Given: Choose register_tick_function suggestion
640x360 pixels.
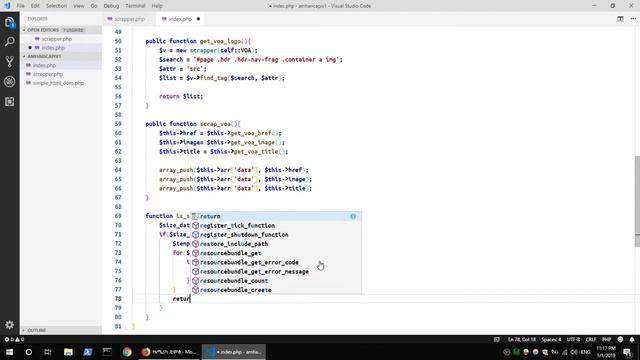Looking at the screenshot, I should (276, 225).
